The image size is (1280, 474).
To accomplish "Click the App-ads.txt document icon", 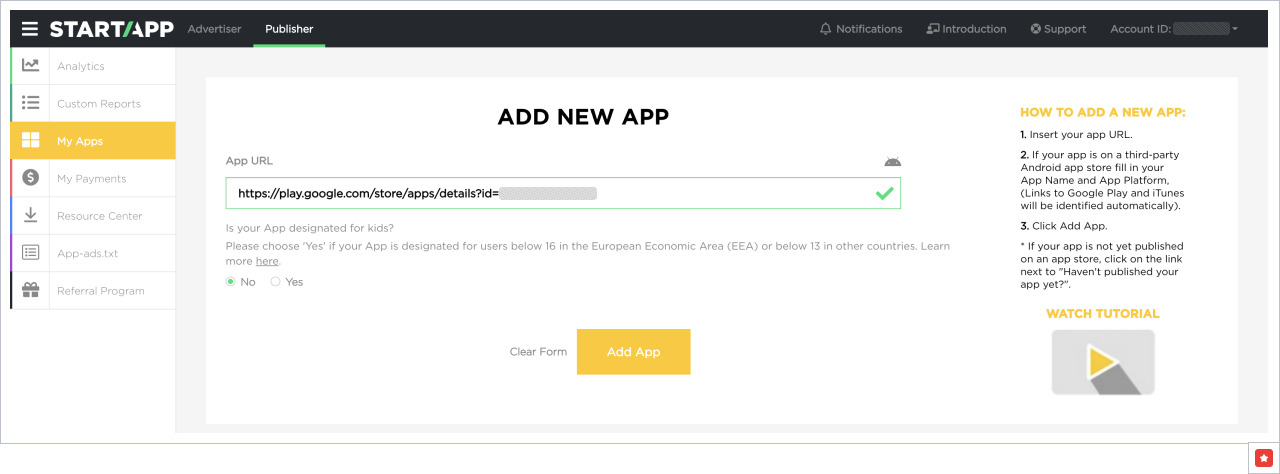I will click(31, 253).
